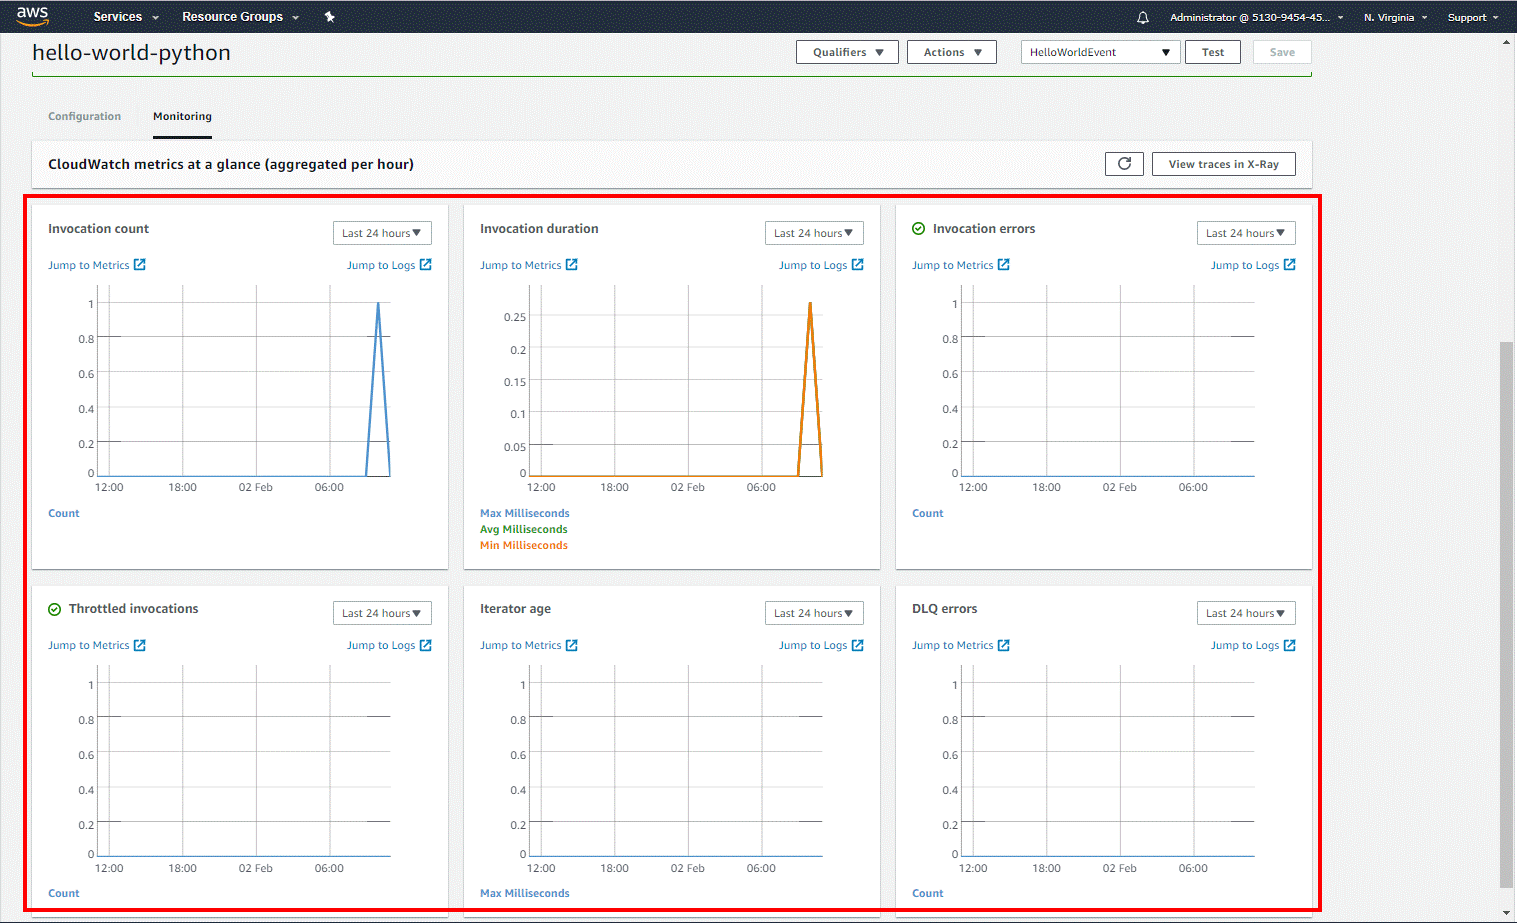
Task: Open Iterator age time range dropdown
Action: (x=814, y=613)
